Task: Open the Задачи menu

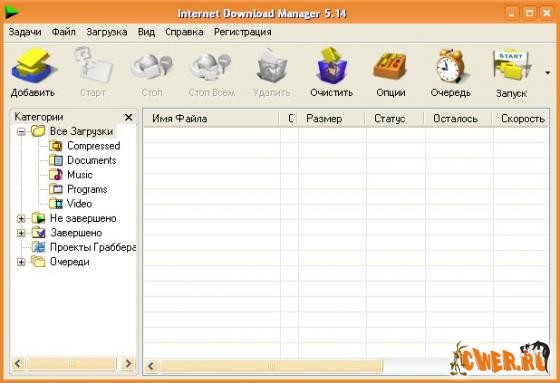Action: coord(25,32)
